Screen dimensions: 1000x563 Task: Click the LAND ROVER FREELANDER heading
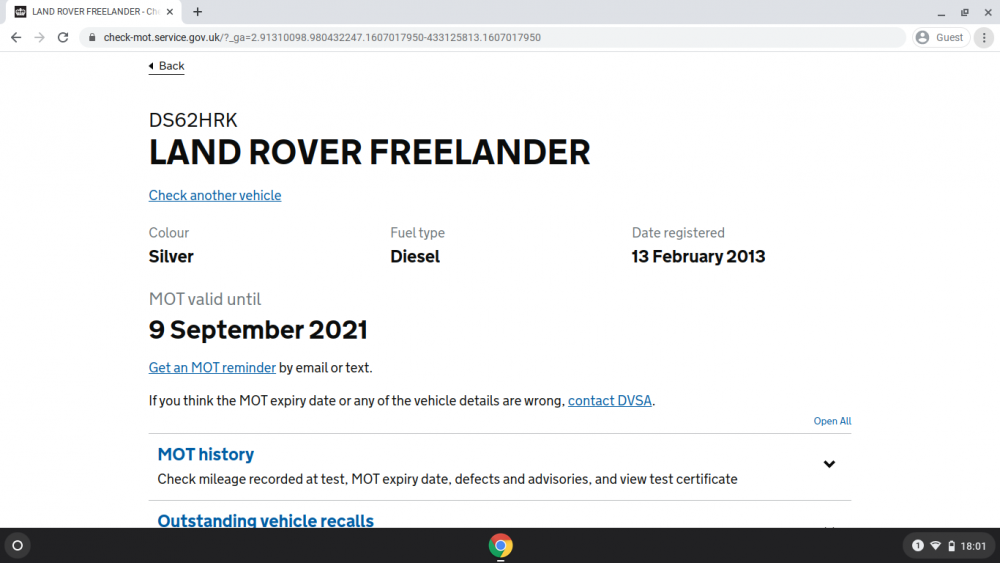tap(369, 153)
